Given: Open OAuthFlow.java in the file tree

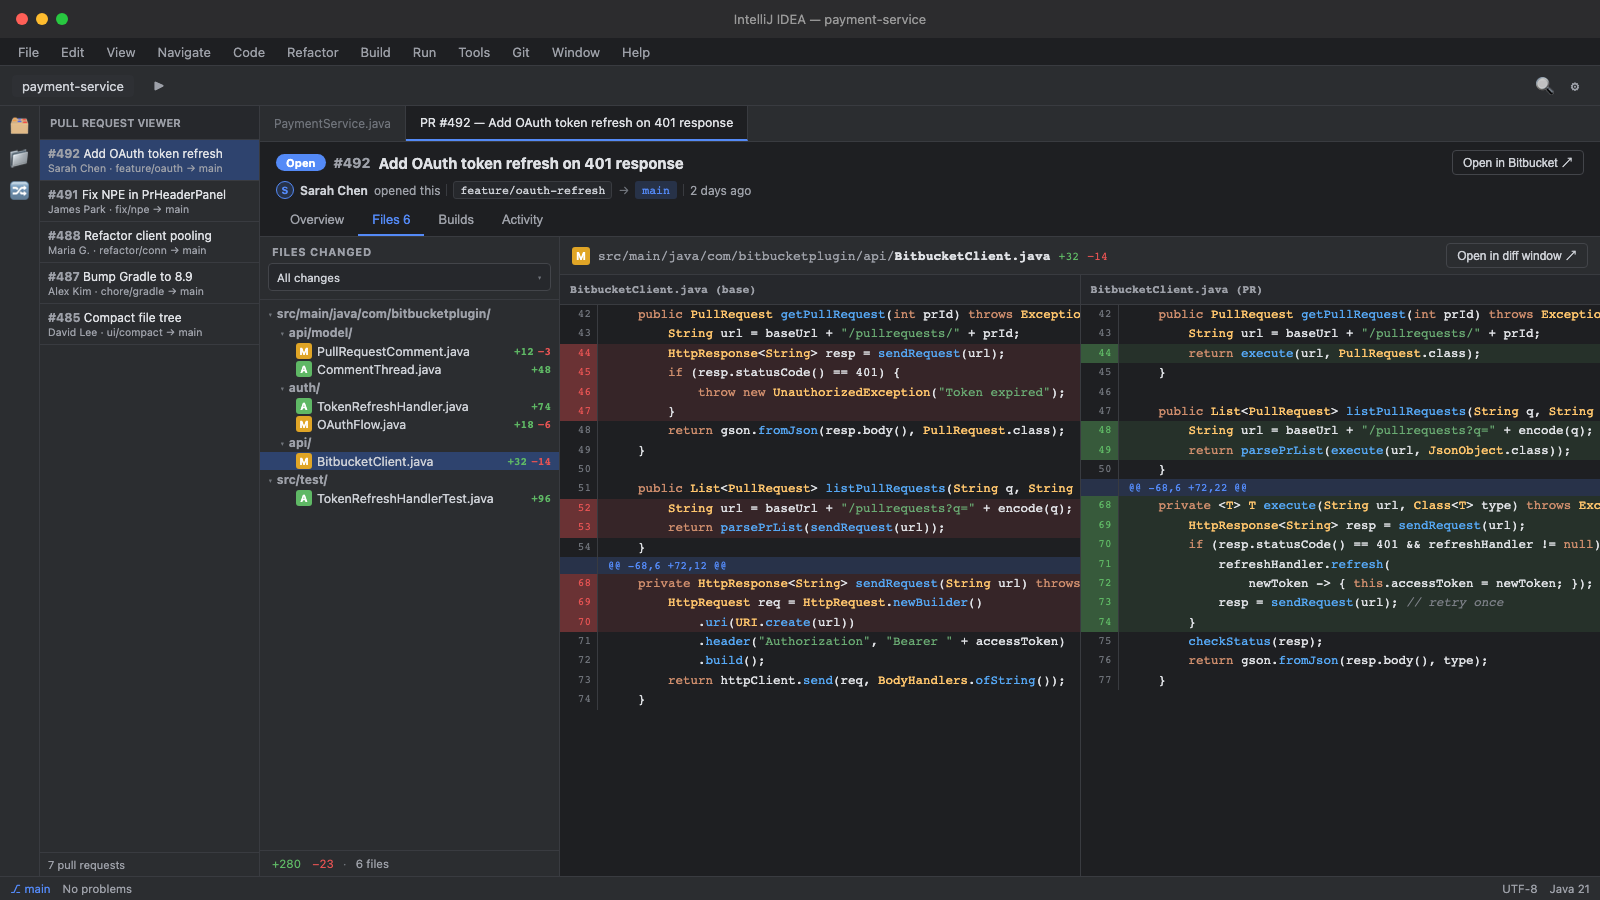Looking at the screenshot, I should pyautogui.click(x=409, y=424).
